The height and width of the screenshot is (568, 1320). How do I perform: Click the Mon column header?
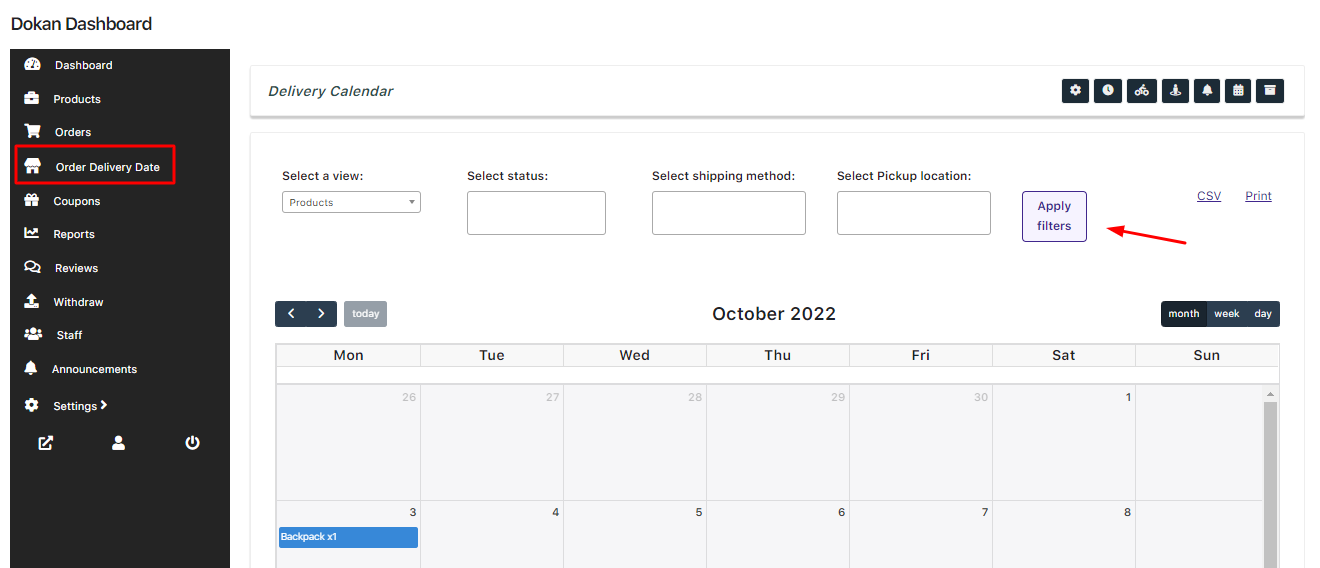tap(348, 355)
